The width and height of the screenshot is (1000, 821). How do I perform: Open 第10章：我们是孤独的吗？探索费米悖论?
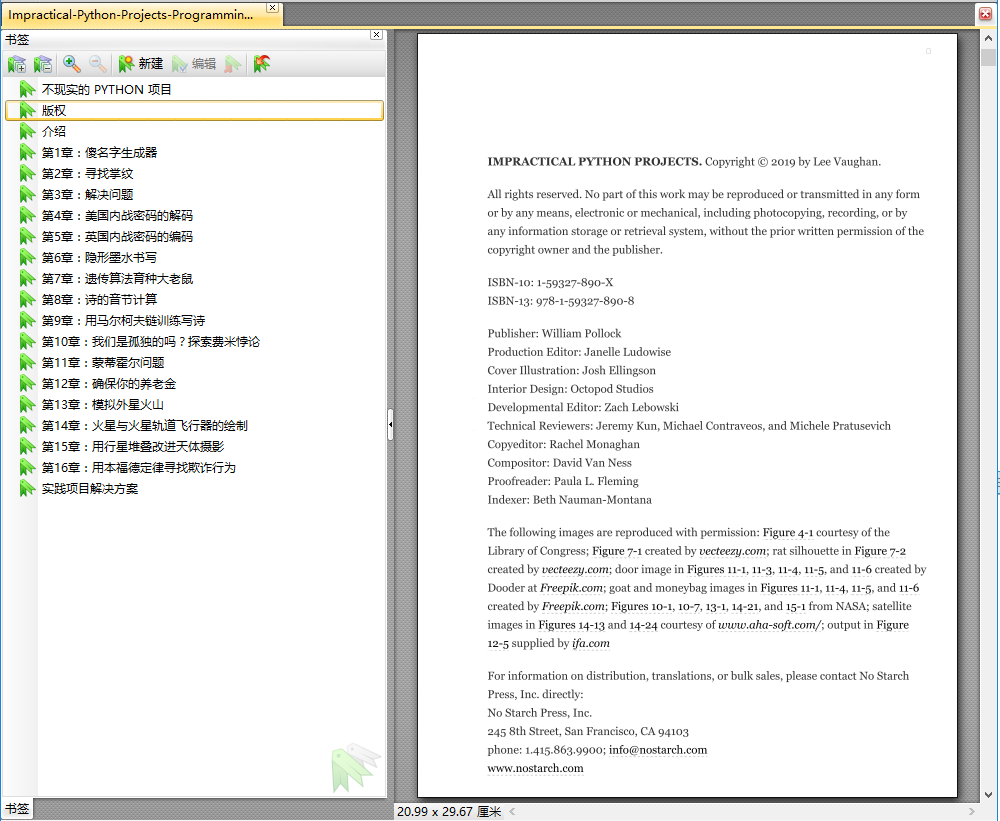coord(151,341)
